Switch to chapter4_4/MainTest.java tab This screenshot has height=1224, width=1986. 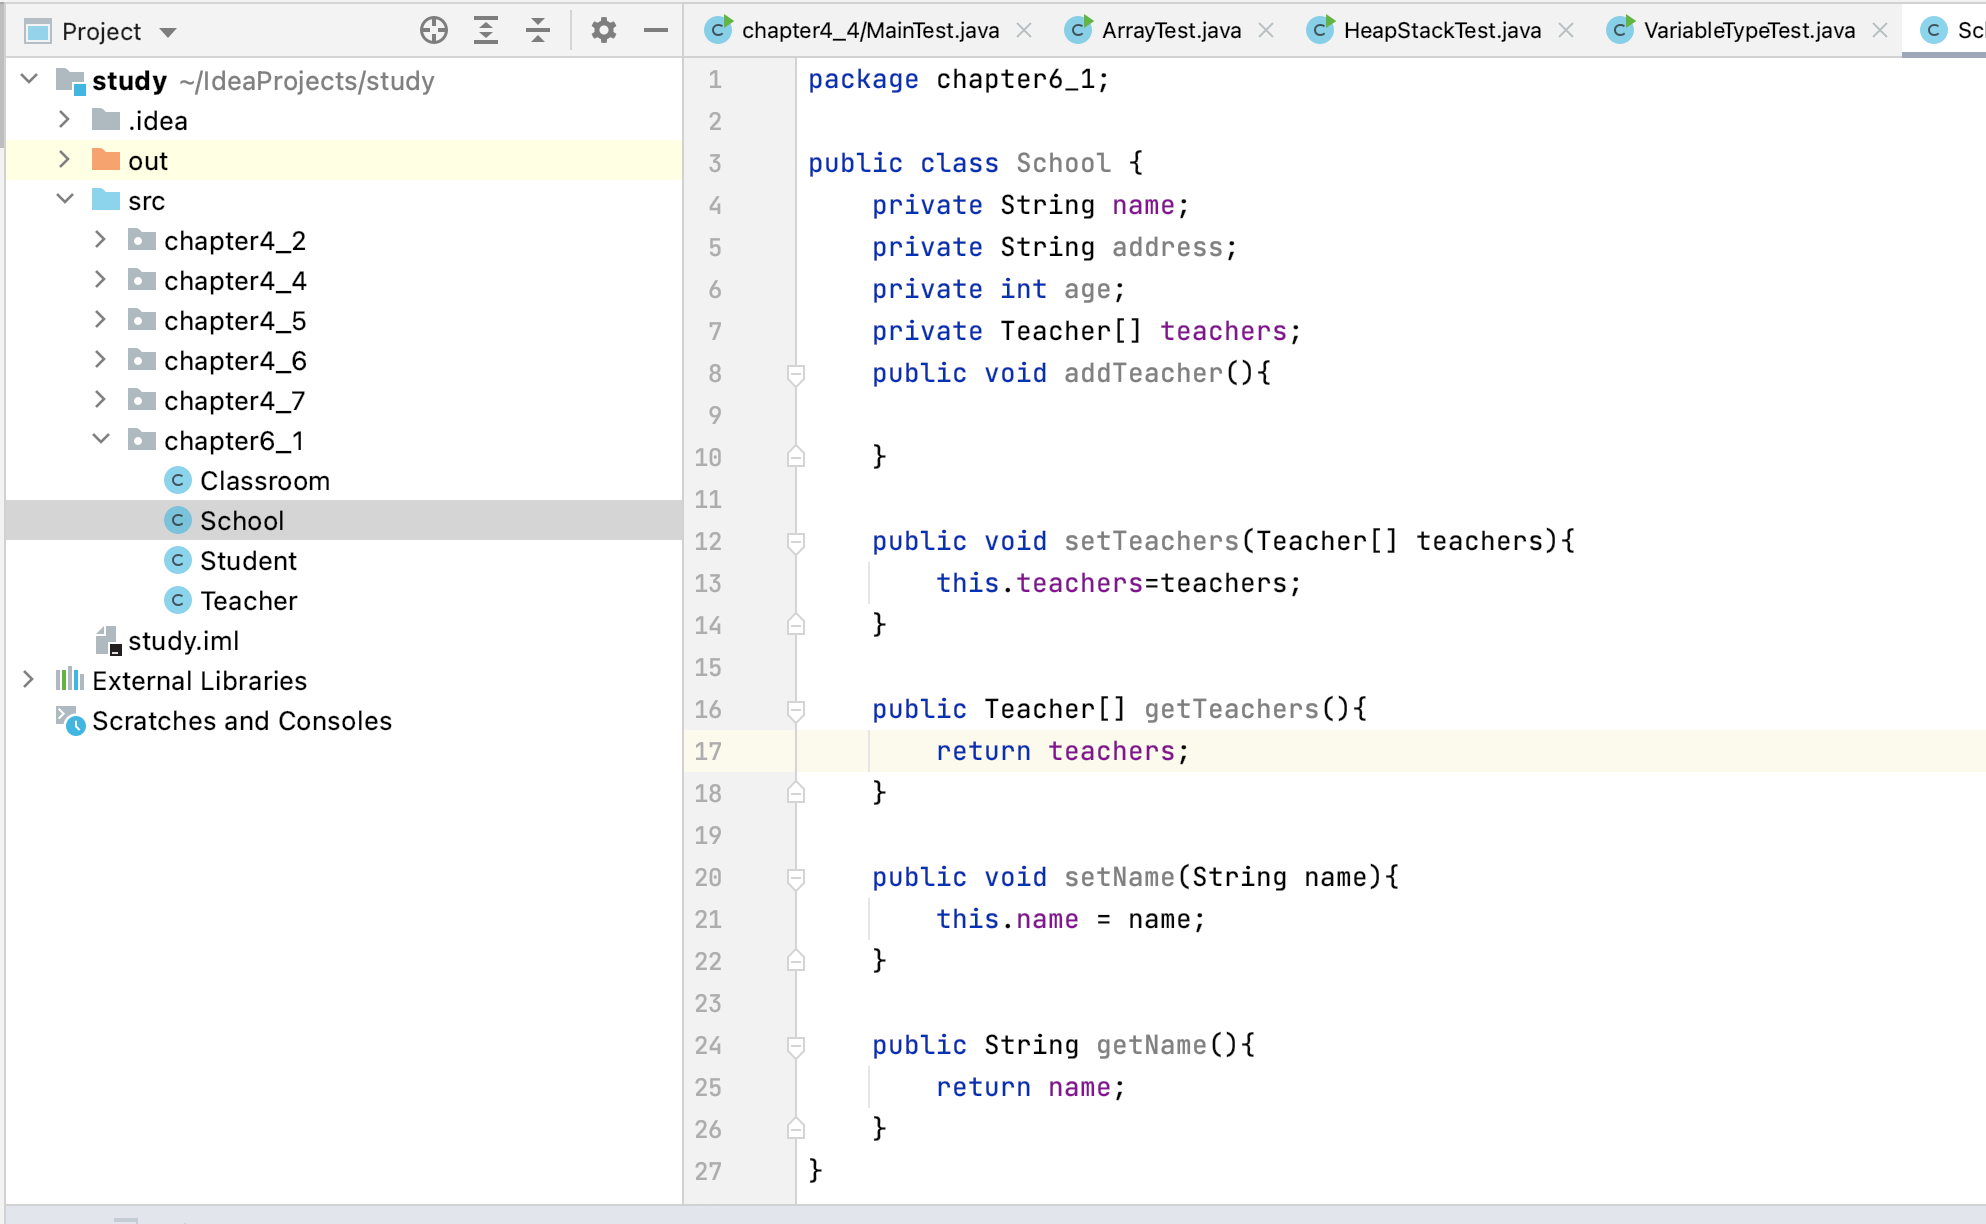869,31
